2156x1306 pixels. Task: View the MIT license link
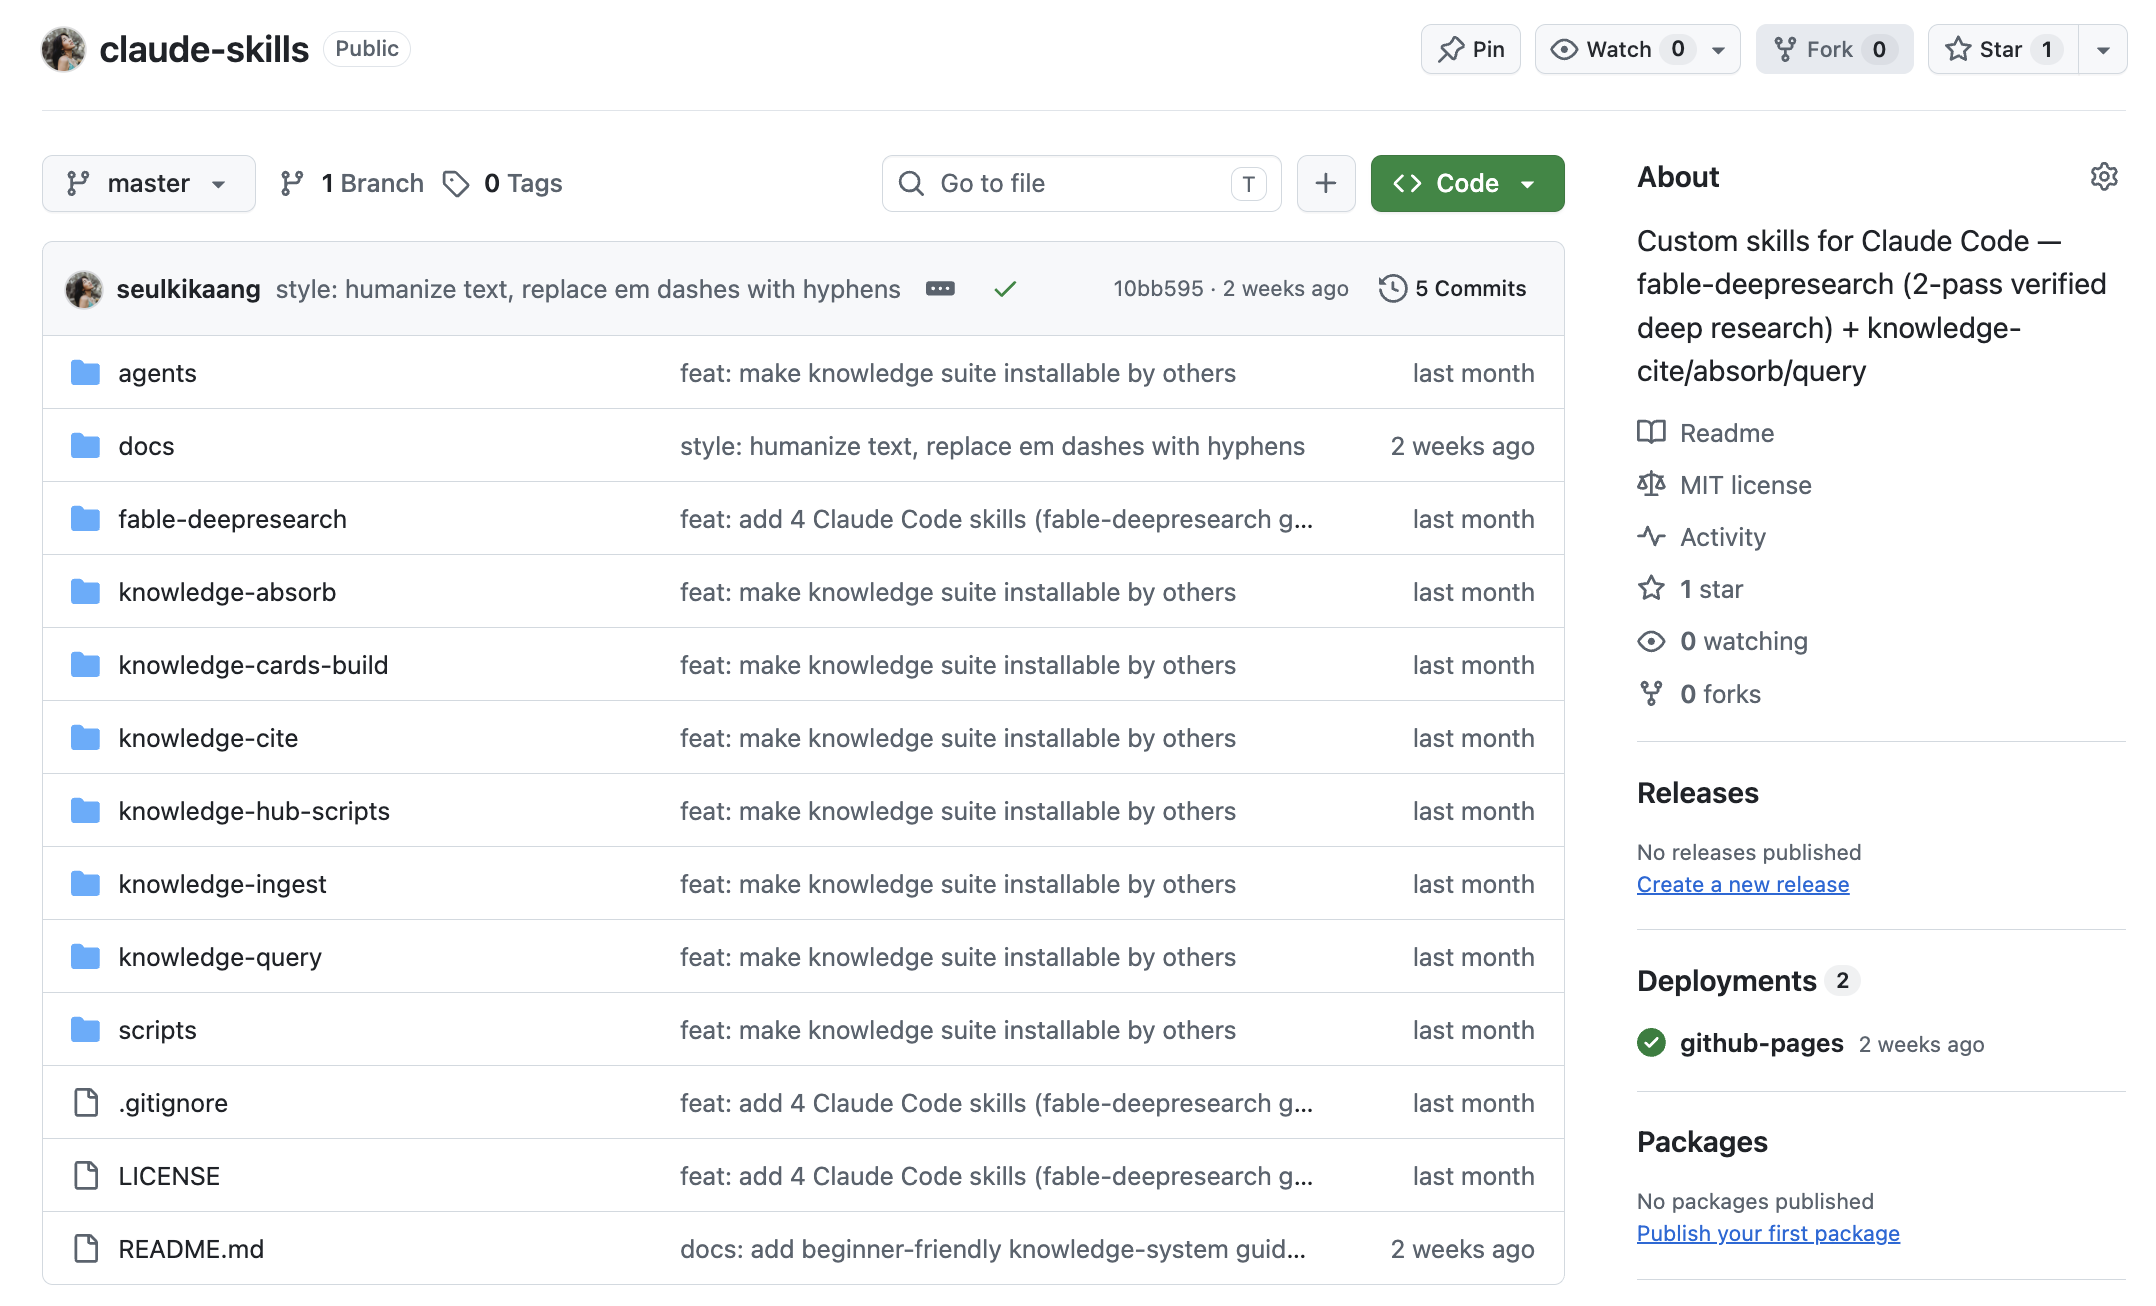point(1746,485)
